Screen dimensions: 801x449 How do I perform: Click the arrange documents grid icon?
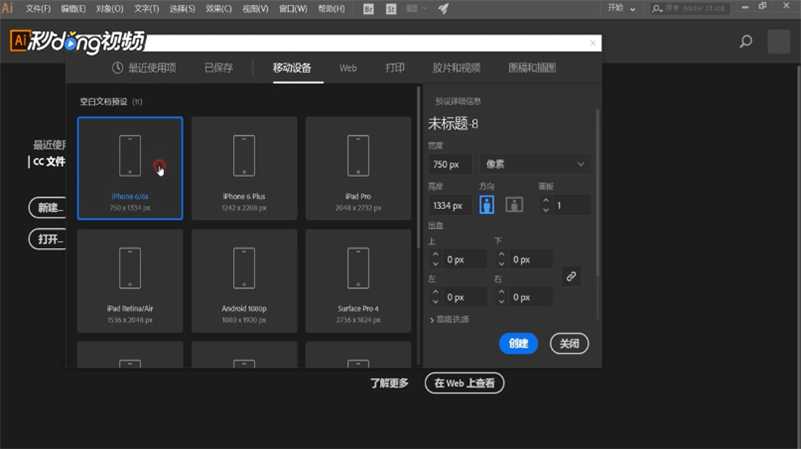pyautogui.click(x=412, y=9)
